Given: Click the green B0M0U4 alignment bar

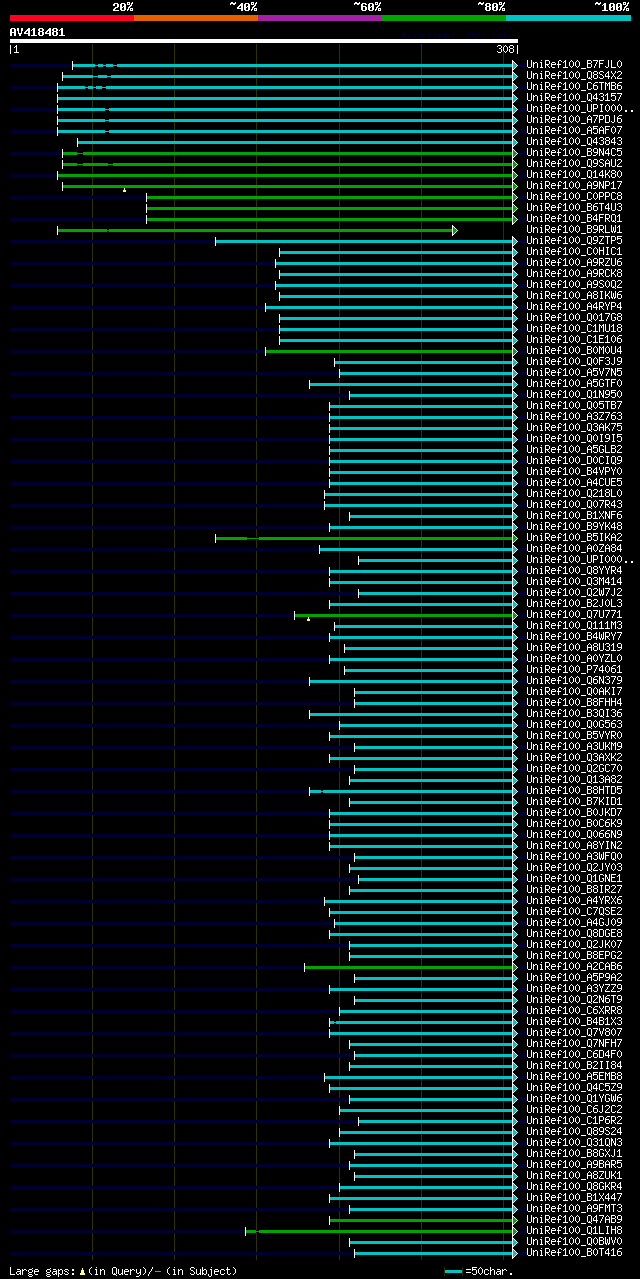Looking at the screenshot, I should (x=391, y=351).
